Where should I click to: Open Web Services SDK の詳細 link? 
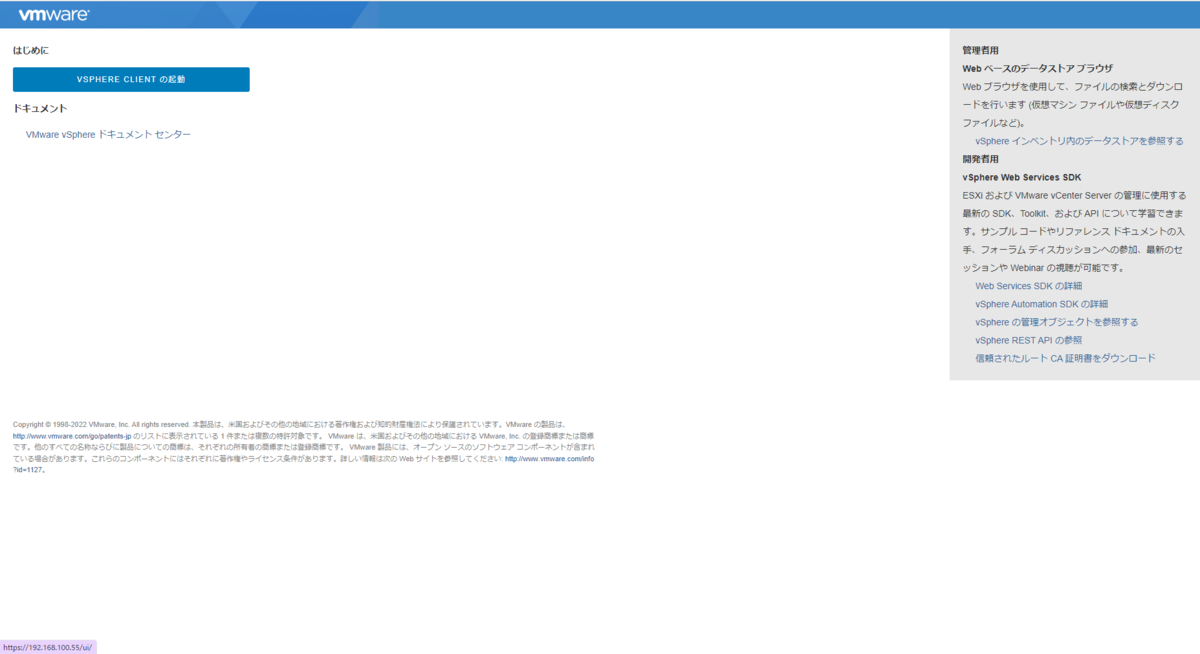[1028, 286]
